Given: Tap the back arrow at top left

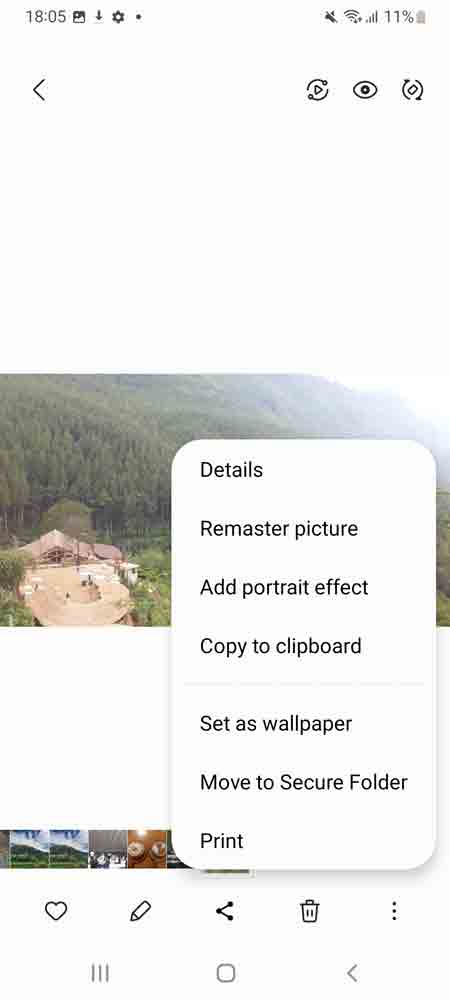Looking at the screenshot, I should tap(40, 90).
